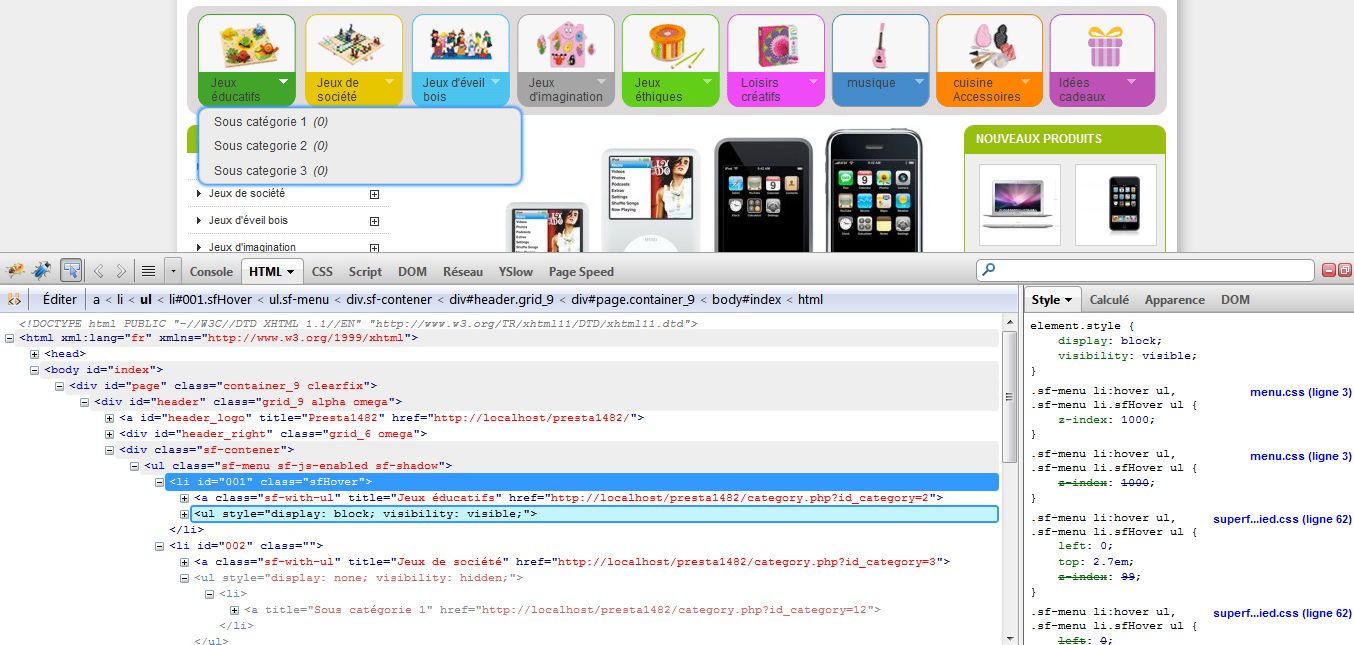1354x645 pixels.
Task: Open the Page Speed tab
Action: coord(581,271)
